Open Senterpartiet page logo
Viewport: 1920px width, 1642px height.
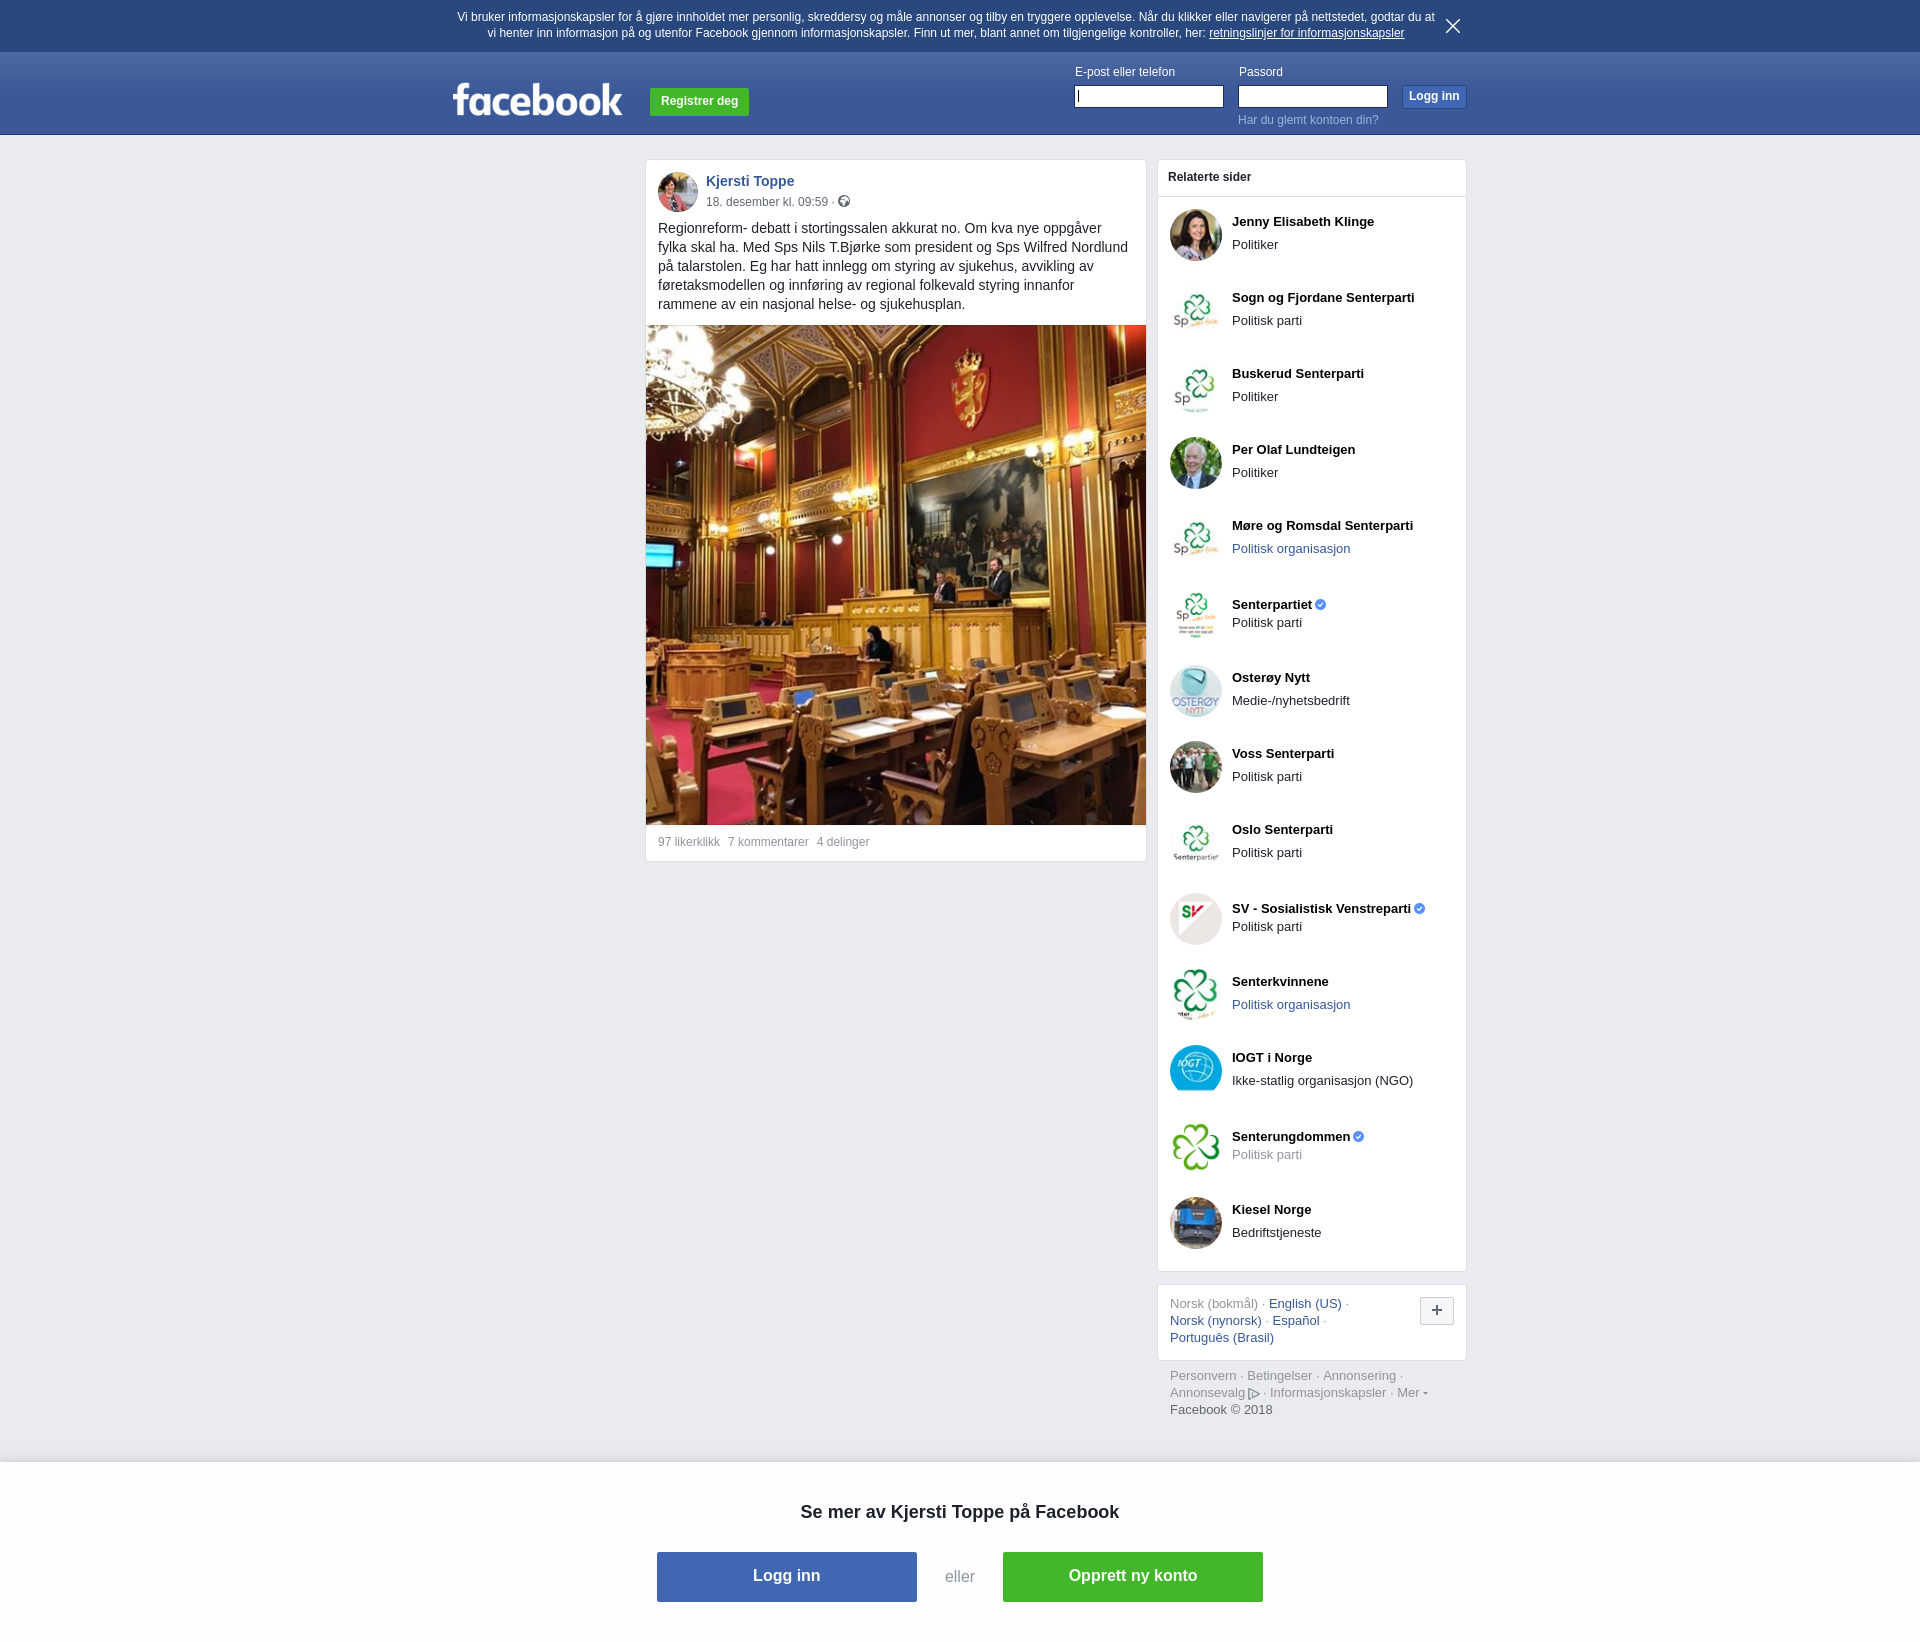[1196, 615]
